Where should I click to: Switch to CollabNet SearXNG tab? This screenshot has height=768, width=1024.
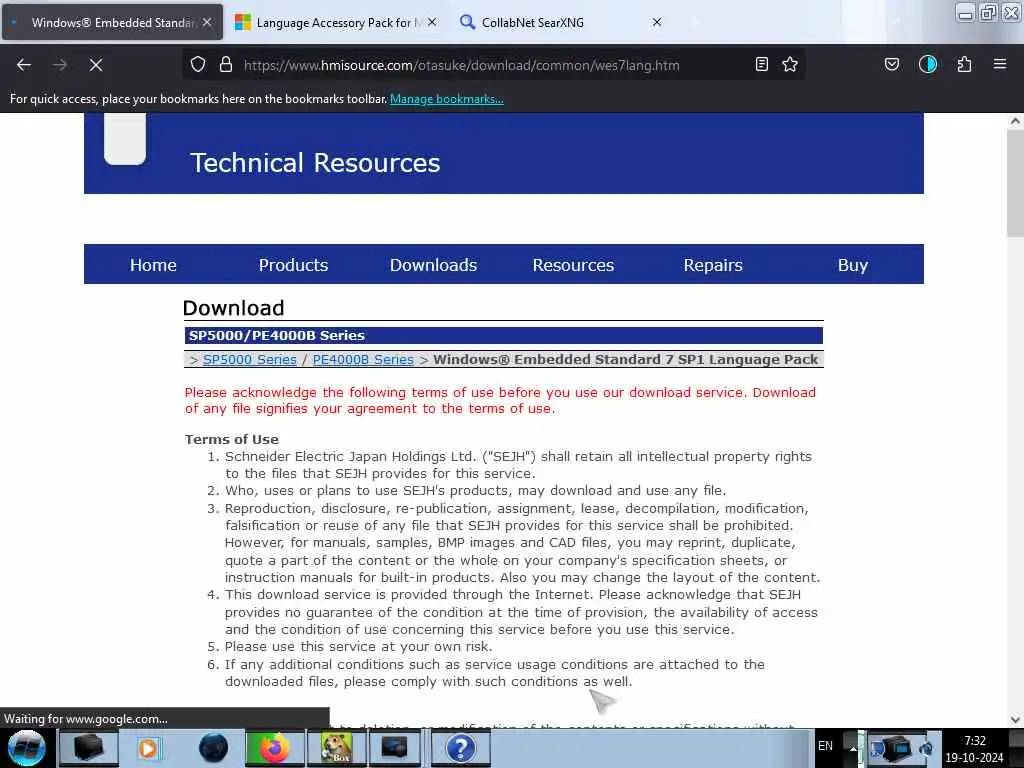coord(562,22)
